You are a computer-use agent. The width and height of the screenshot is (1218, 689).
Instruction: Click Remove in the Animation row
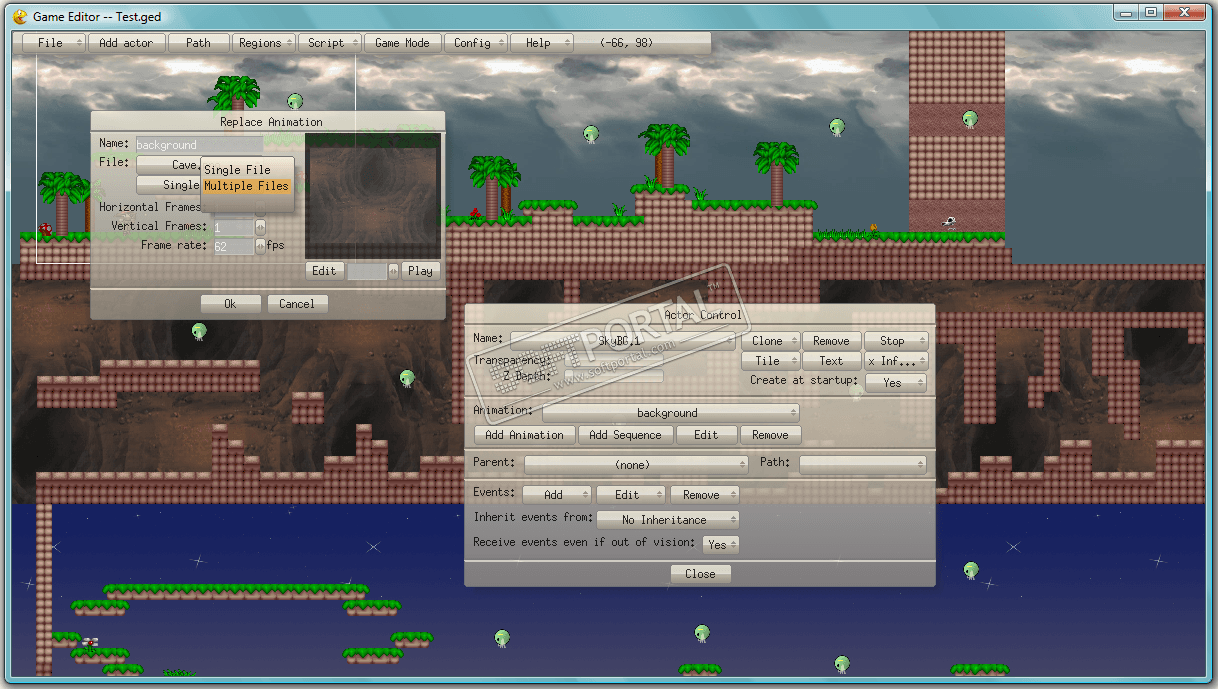(x=770, y=435)
